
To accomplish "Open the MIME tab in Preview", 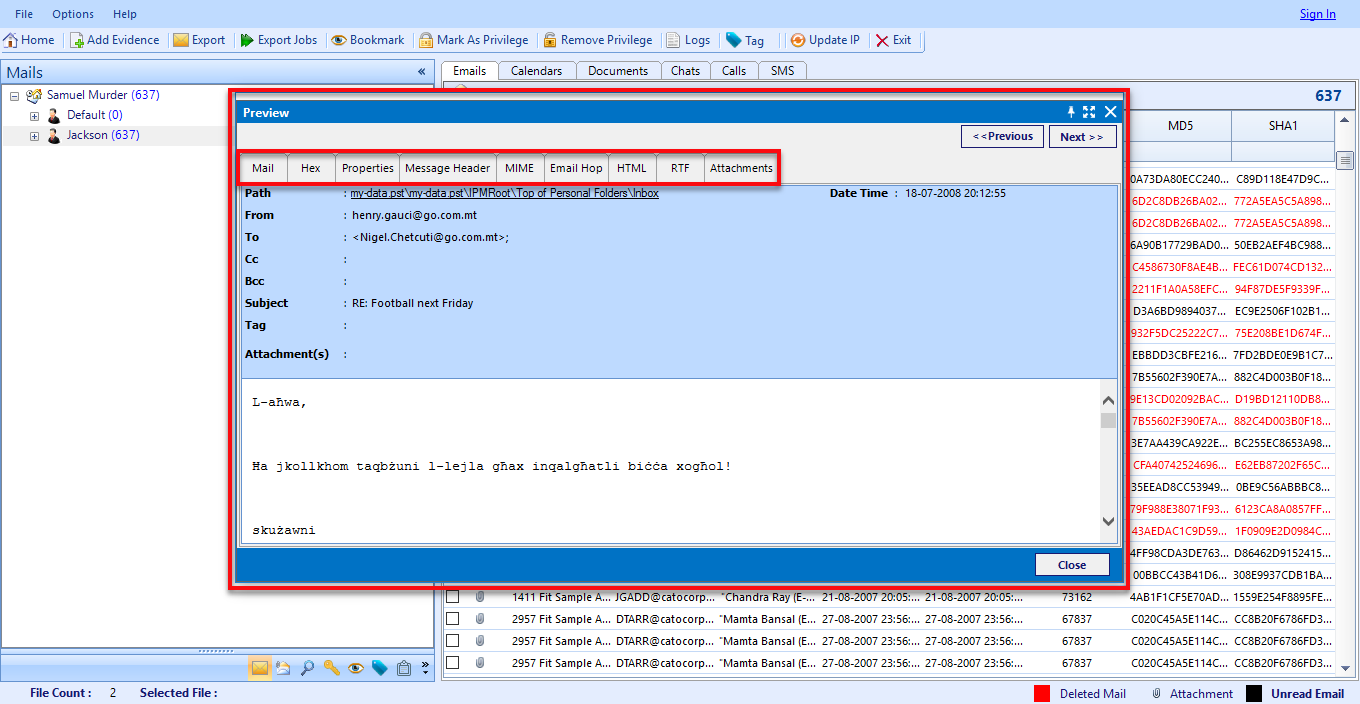I will coord(519,168).
